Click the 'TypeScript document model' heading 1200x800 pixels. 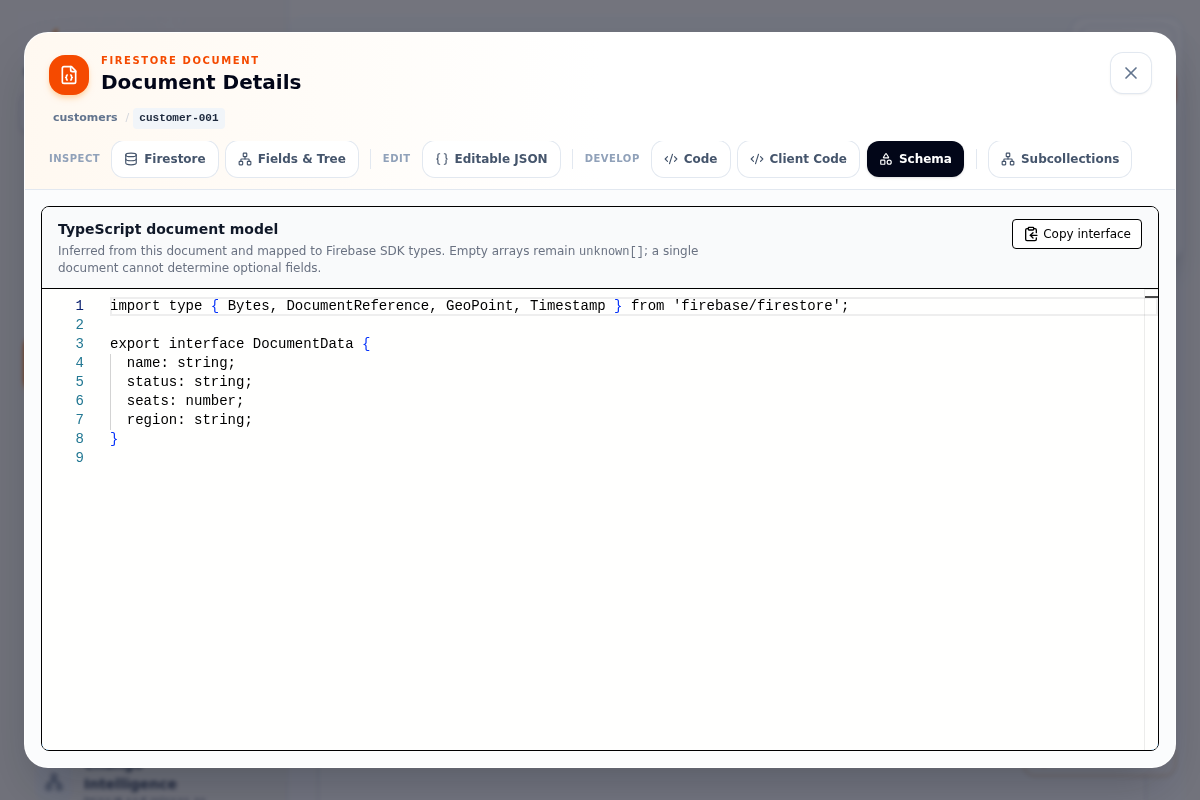tap(168, 229)
